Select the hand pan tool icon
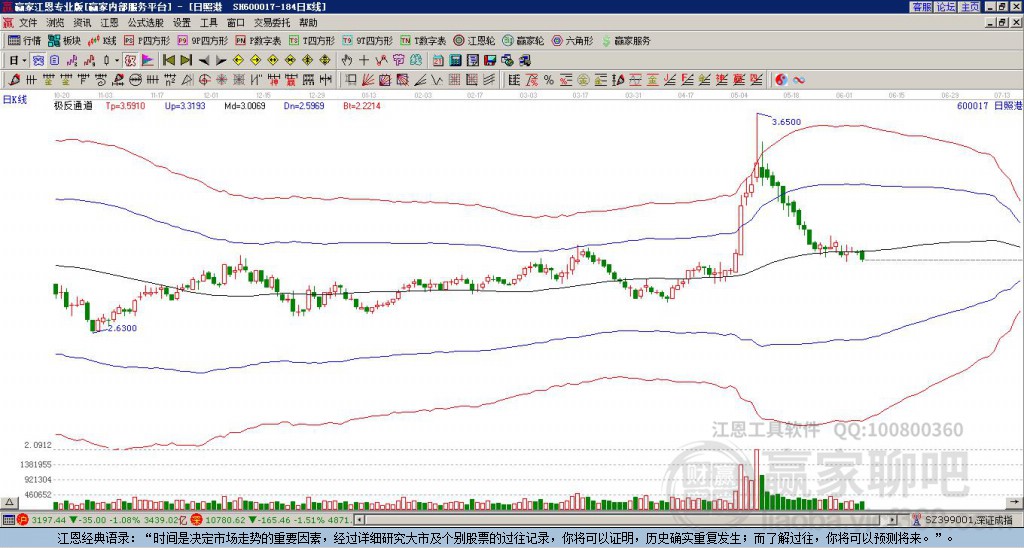 [347, 61]
